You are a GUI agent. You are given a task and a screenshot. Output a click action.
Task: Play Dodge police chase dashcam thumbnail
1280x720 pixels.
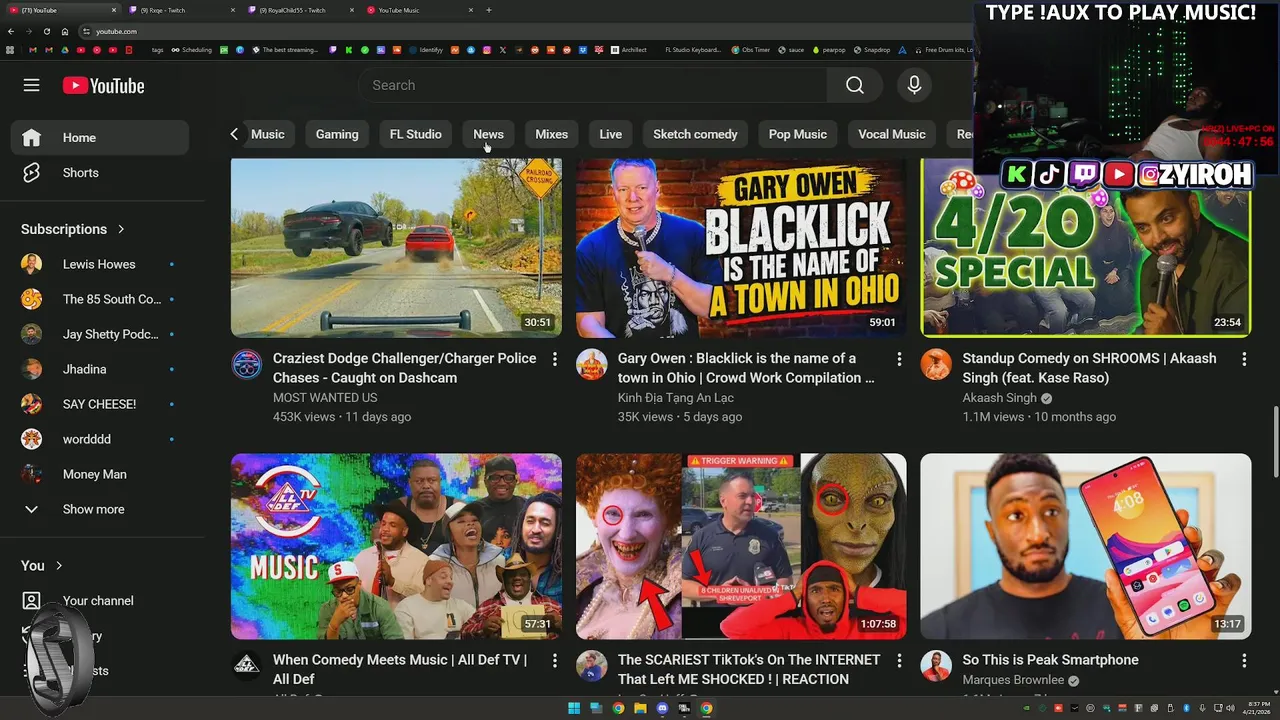(x=396, y=247)
